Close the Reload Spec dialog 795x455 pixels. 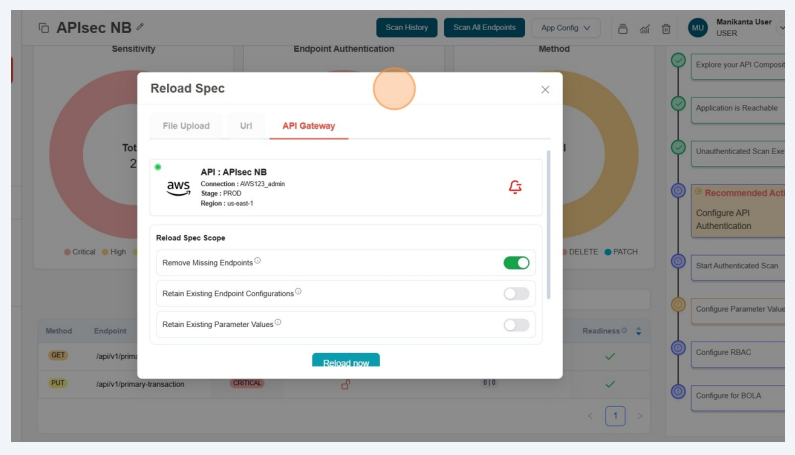(x=545, y=90)
